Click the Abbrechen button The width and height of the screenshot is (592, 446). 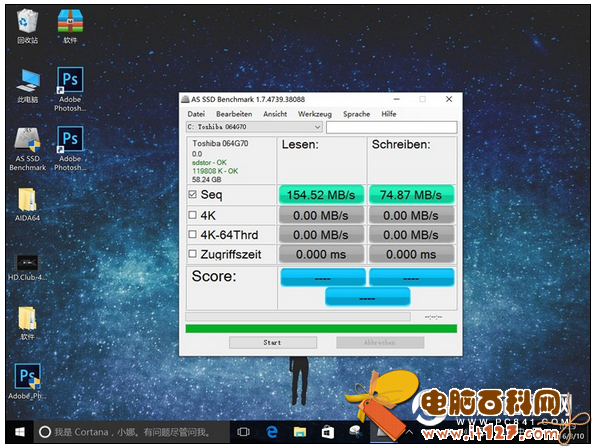pos(380,343)
